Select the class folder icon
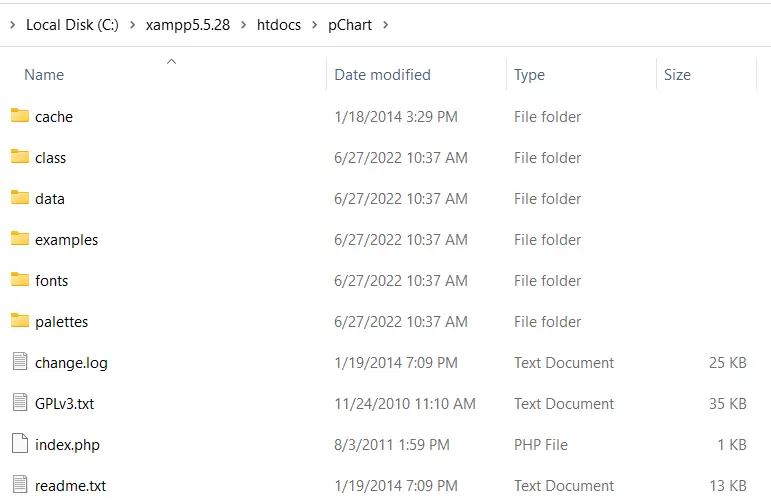771x504 pixels. click(20, 157)
